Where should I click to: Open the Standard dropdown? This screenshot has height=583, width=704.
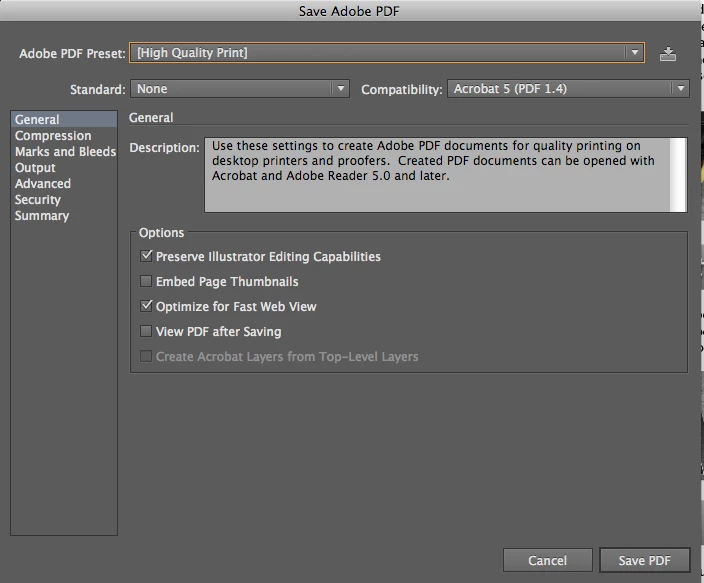240,88
